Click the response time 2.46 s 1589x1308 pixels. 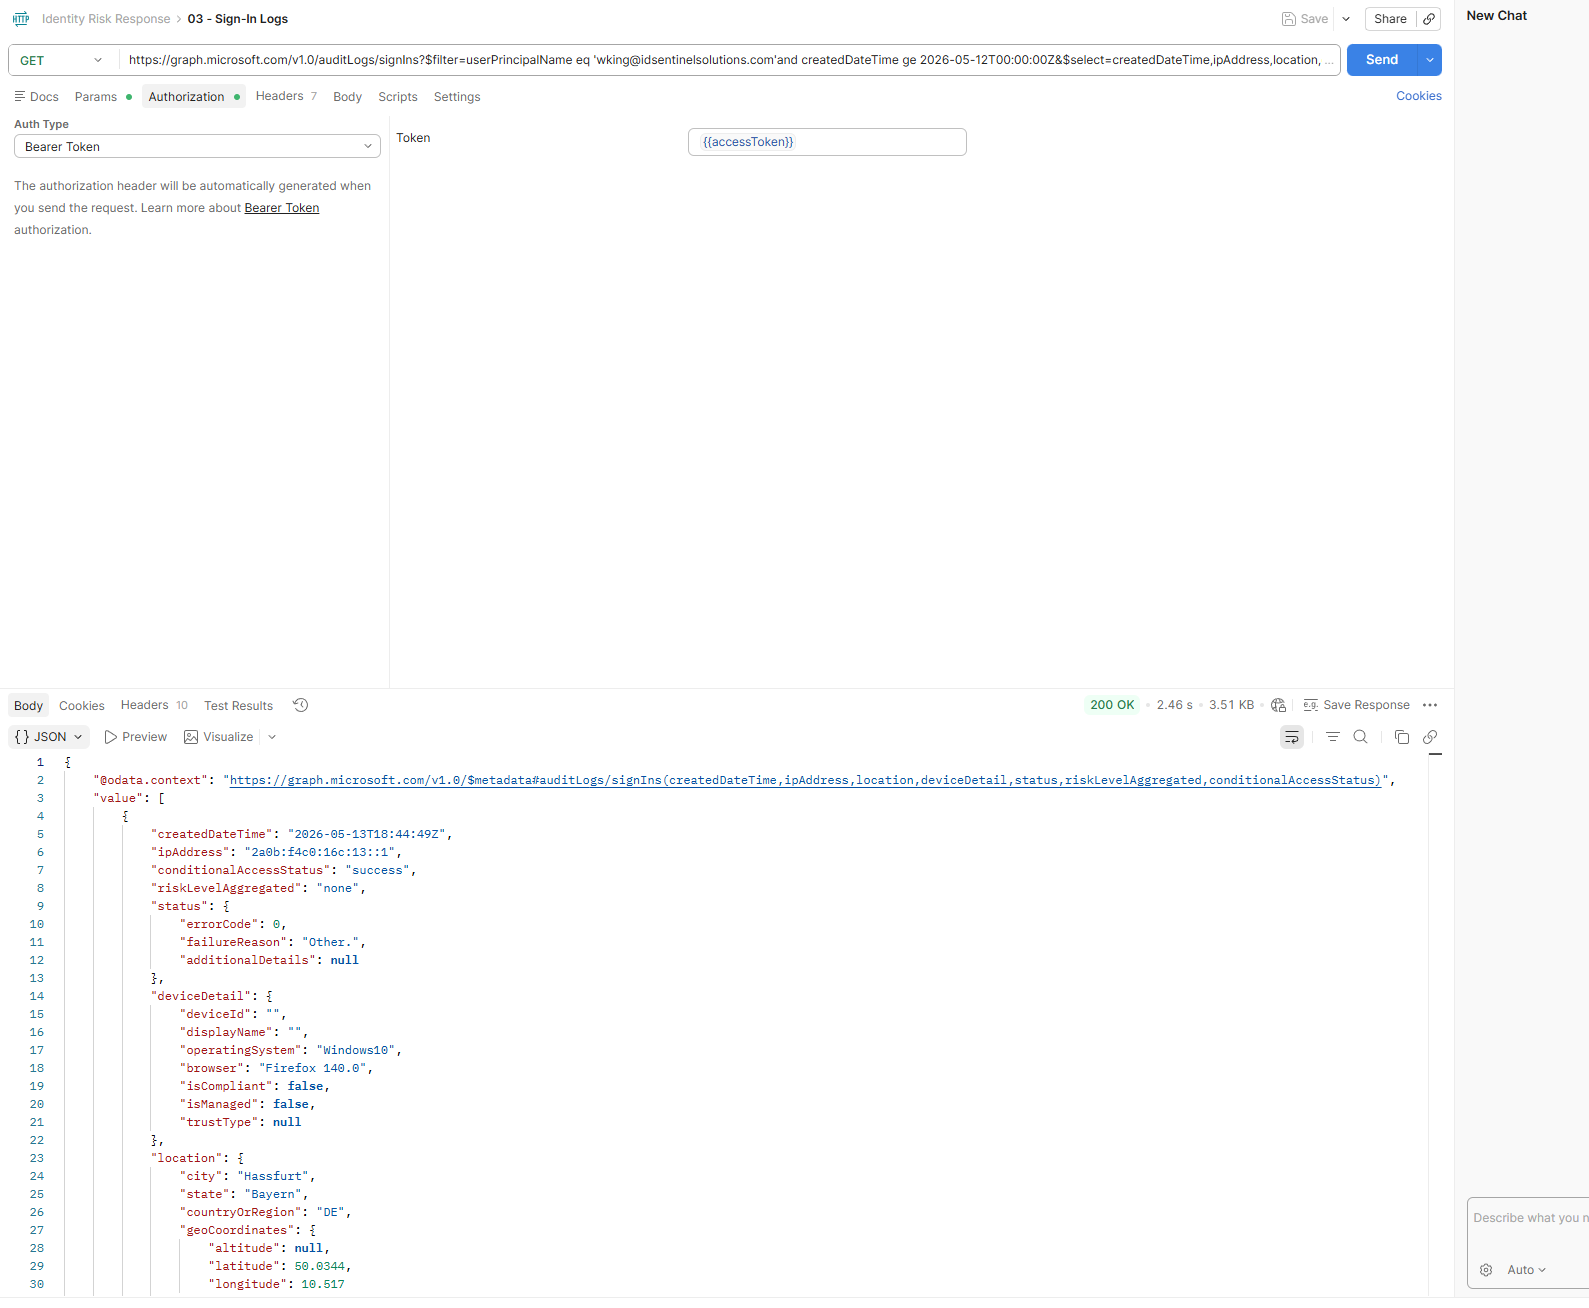point(1174,705)
